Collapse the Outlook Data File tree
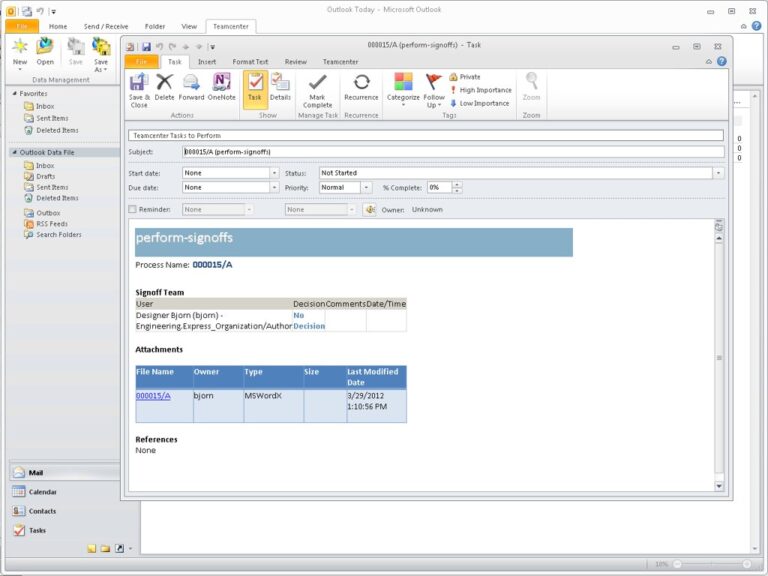 pyautogui.click(x=14, y=152)
